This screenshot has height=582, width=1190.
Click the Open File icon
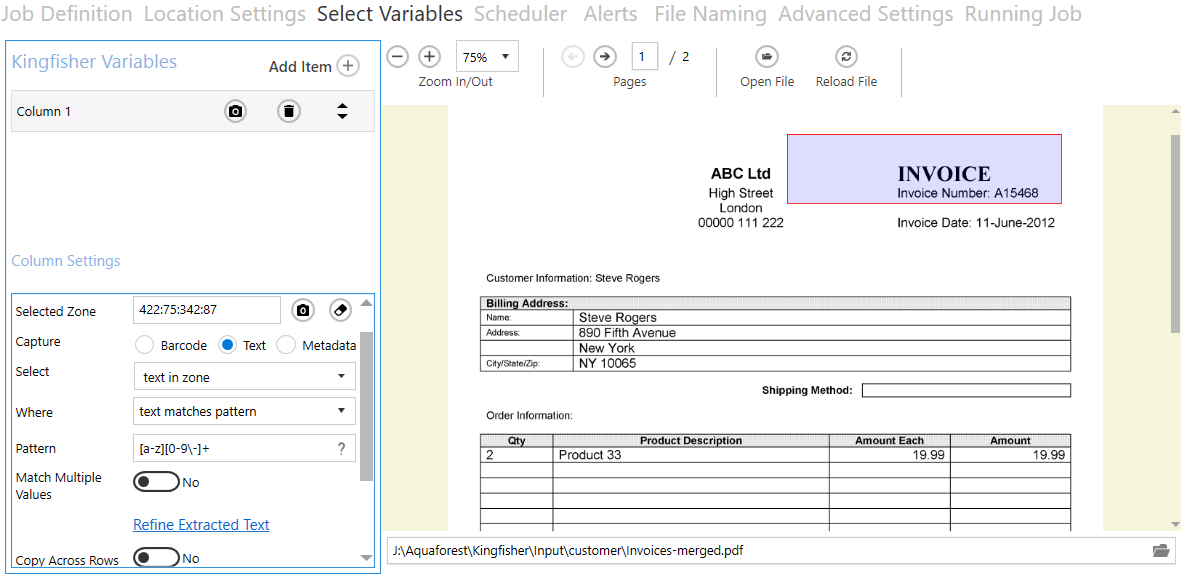tap(767, 57)
